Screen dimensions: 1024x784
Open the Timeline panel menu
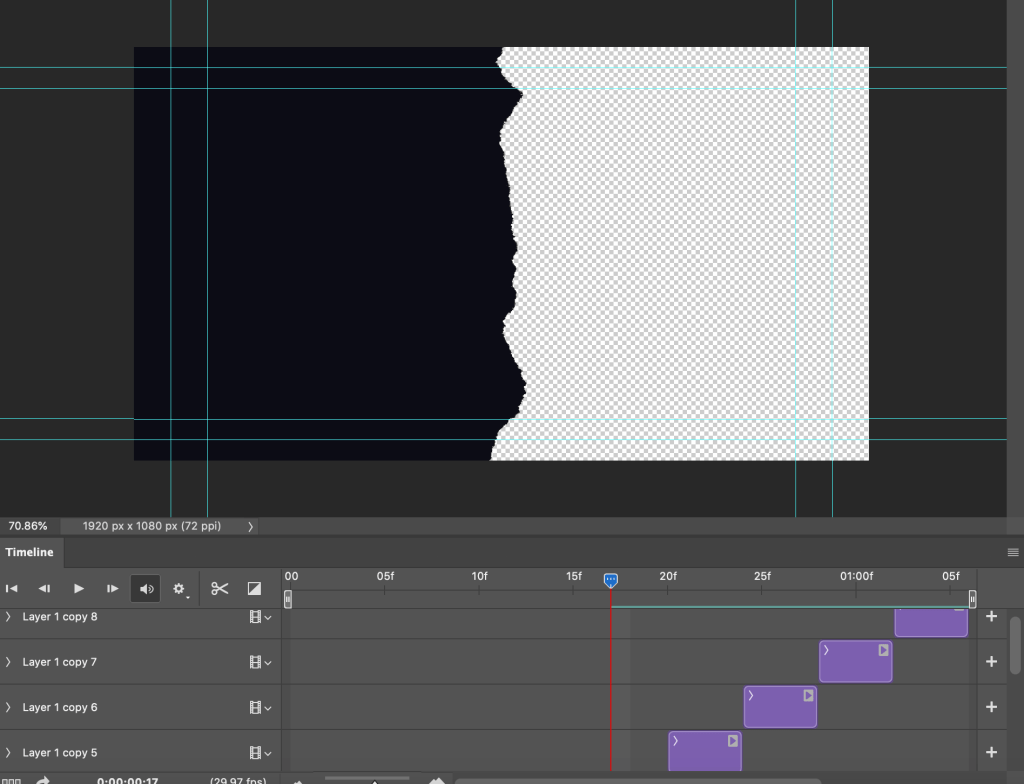pyautogui.click(x=1012, y=552)
